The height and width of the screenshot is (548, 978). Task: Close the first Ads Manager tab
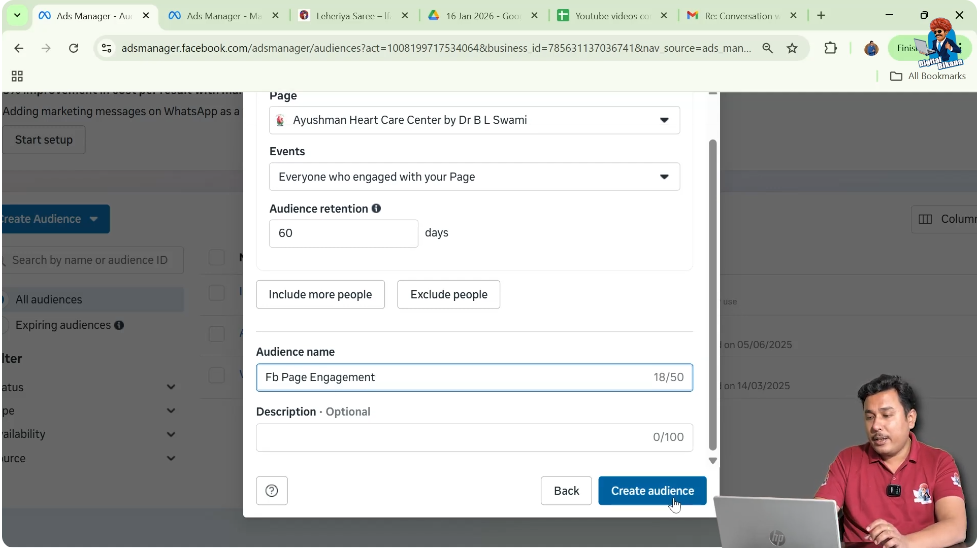click(x=146, y=16)
